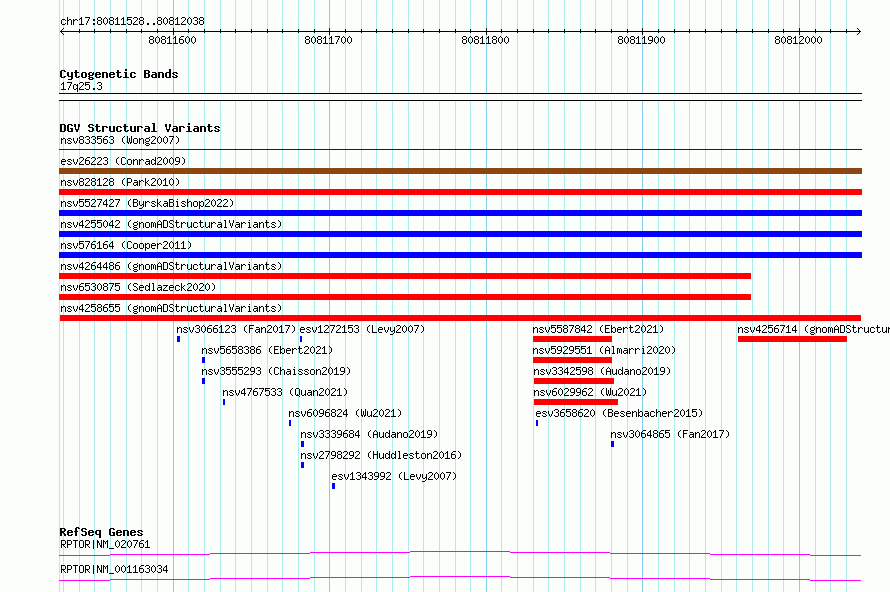Open nsv6530875 (Sedlazeck2020) label

tap(138, 287)
